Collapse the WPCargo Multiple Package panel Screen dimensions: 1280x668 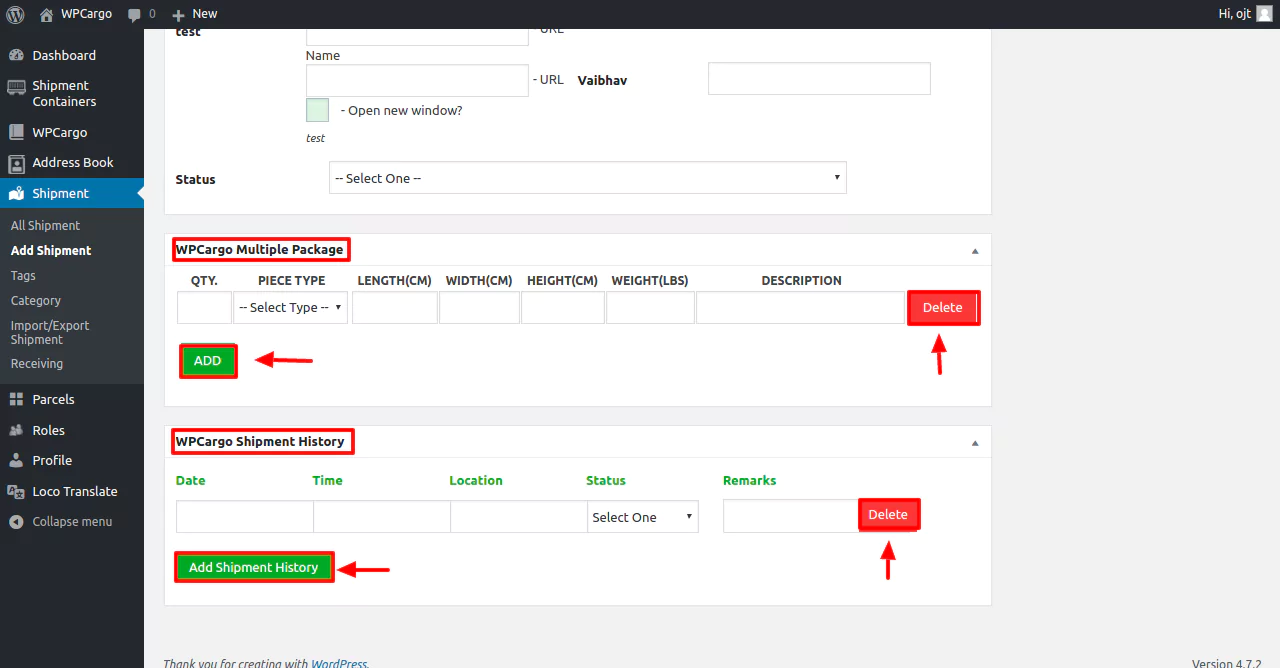(975, 251)
